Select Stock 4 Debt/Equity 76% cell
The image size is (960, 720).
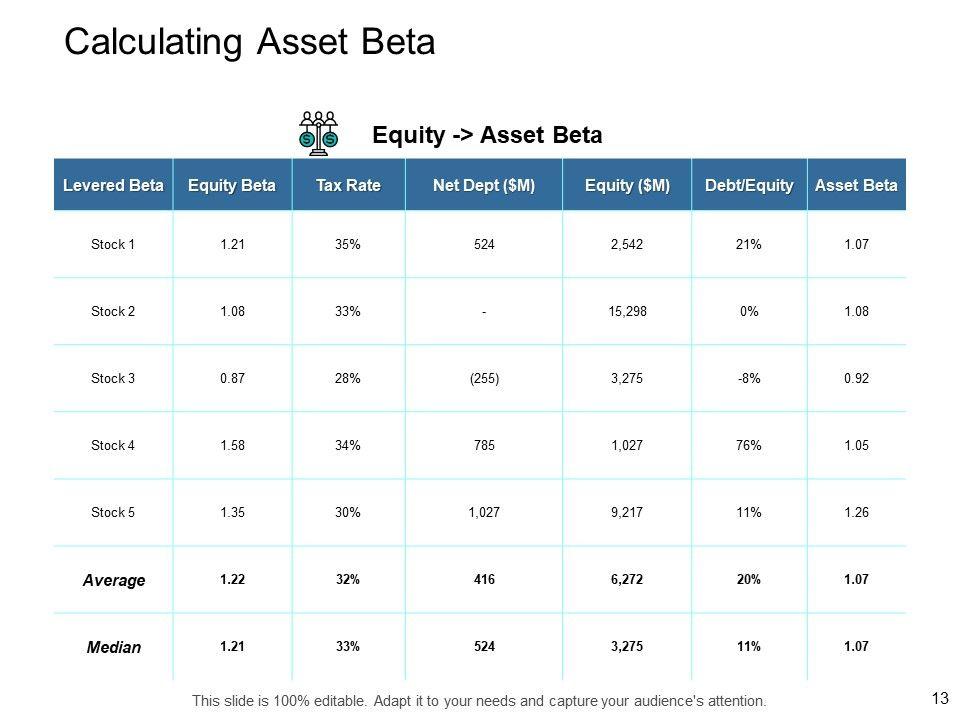tap(749, 445)
